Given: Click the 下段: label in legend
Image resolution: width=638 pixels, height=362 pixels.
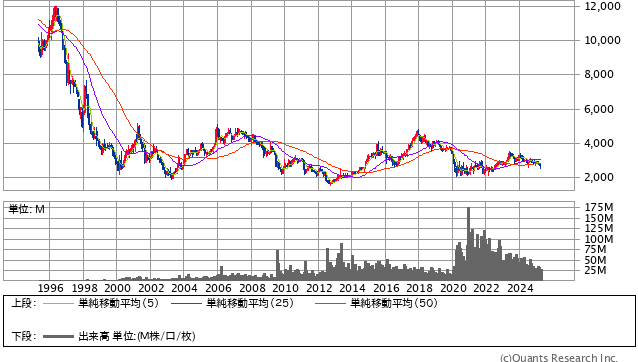Looking at the screenshot, I should click(x=24, y=336).
